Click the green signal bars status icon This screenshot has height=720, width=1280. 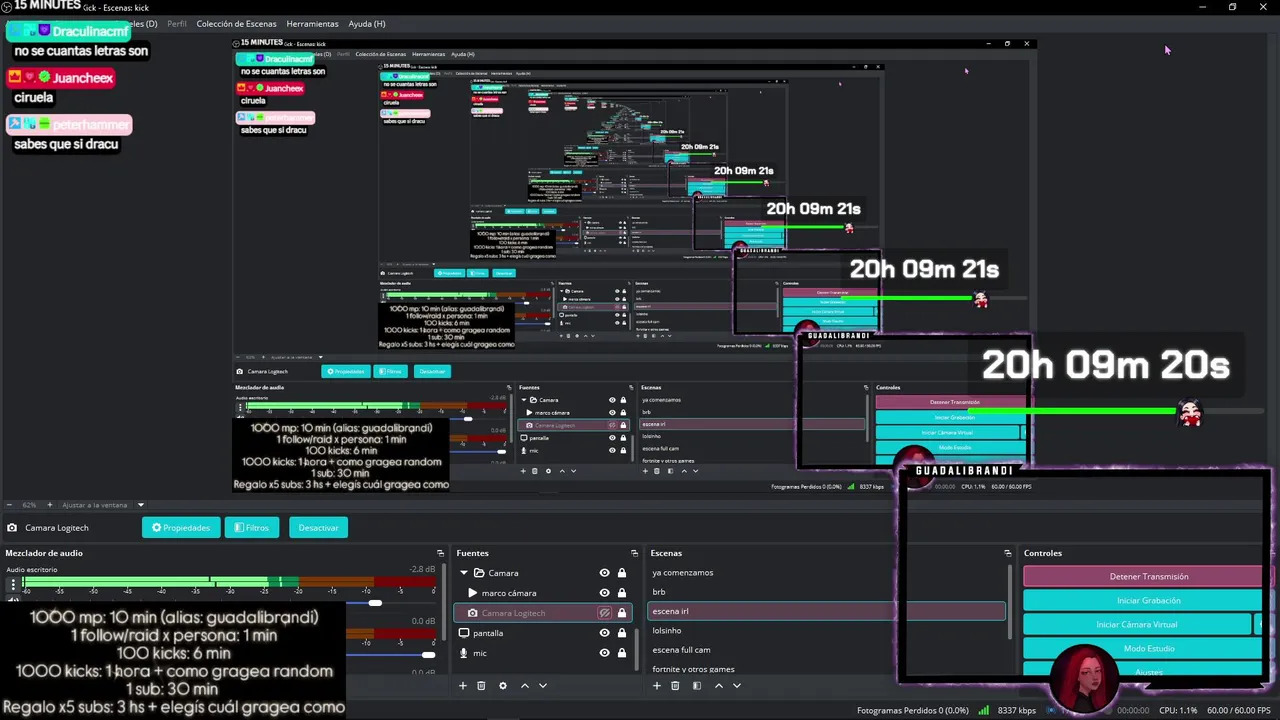(984, 710)
